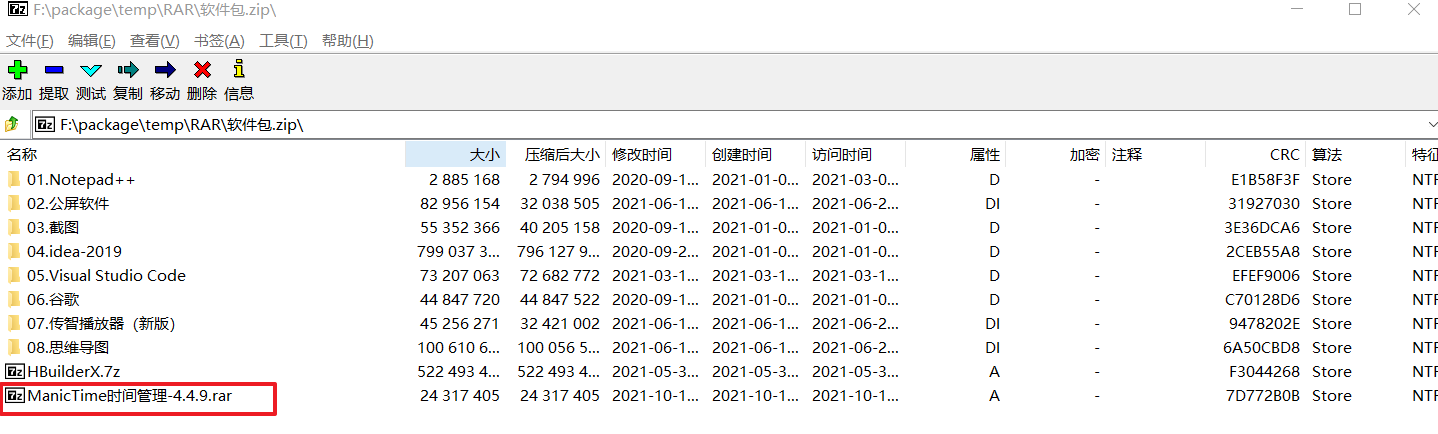1438x434 pixels.
Task: Click the Move (移动) arrow icon
Action: (165, 70)
